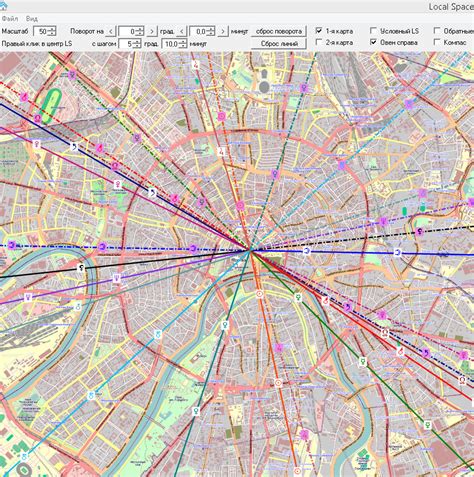Screen dimensions: 474x477
Task: Click the Saturn glyph on the dark blue line at upper left
Action: coord(75,147)
